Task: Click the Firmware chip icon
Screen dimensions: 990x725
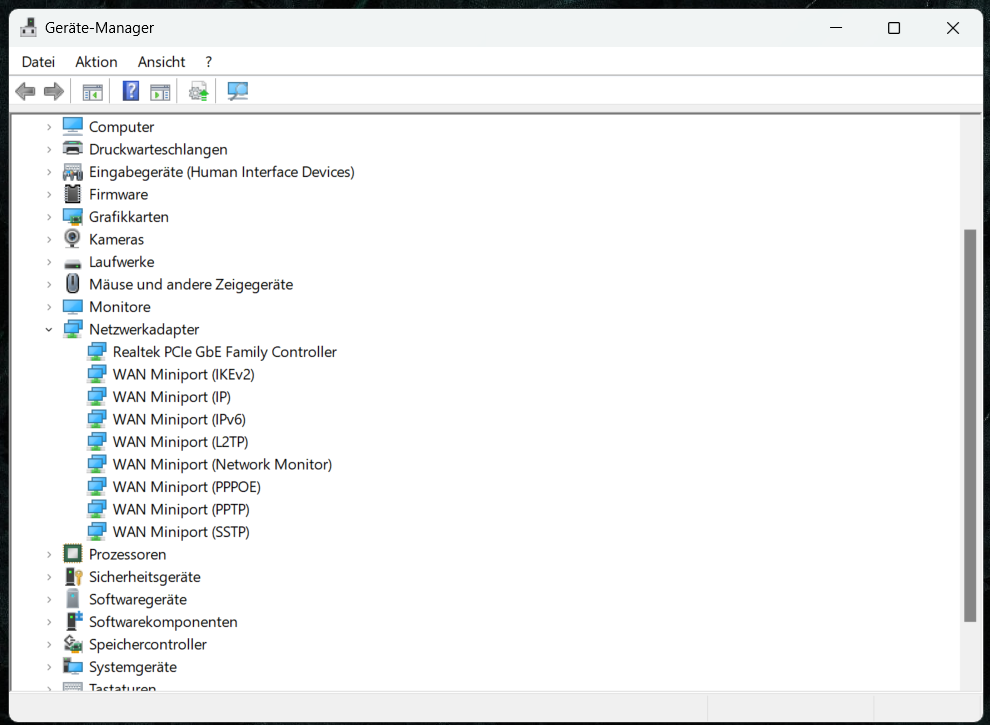Action: [x=73, y=194]
